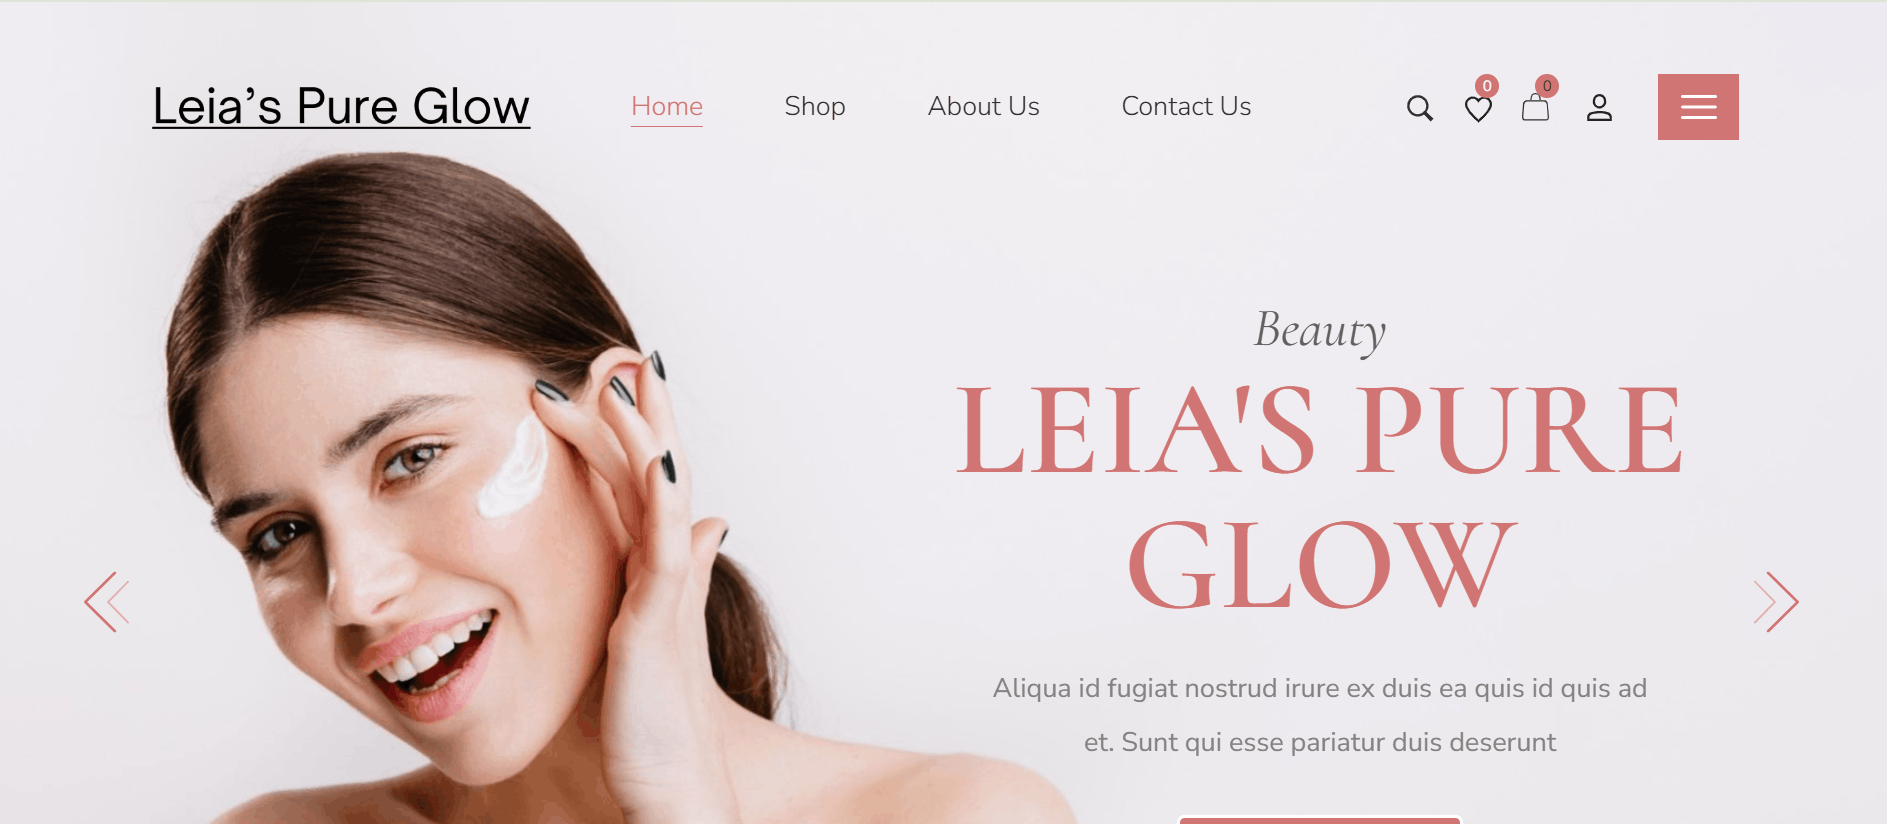Click the Leia's Pure Glow logo link
The height and width of the screenshot is (824, 1887).
341,106
